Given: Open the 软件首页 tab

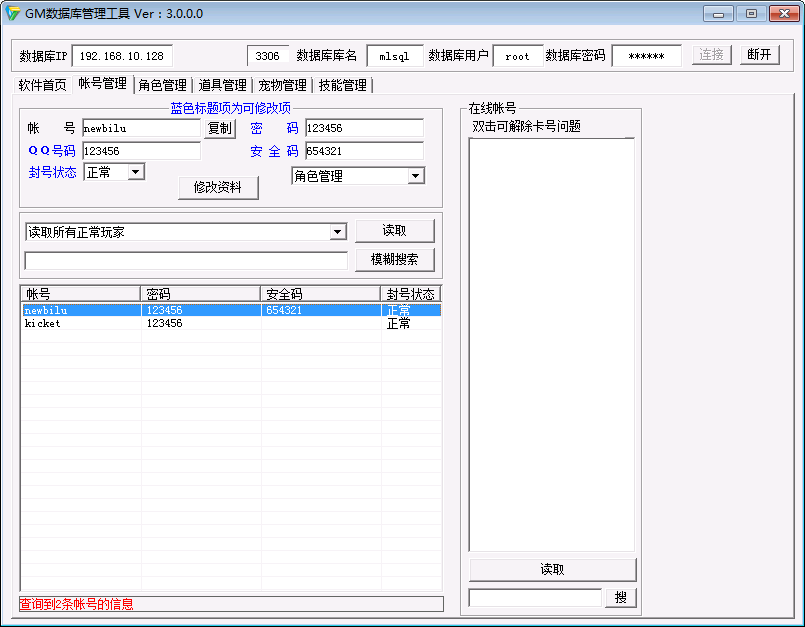Looking at the screenshot, I should 43,86.
